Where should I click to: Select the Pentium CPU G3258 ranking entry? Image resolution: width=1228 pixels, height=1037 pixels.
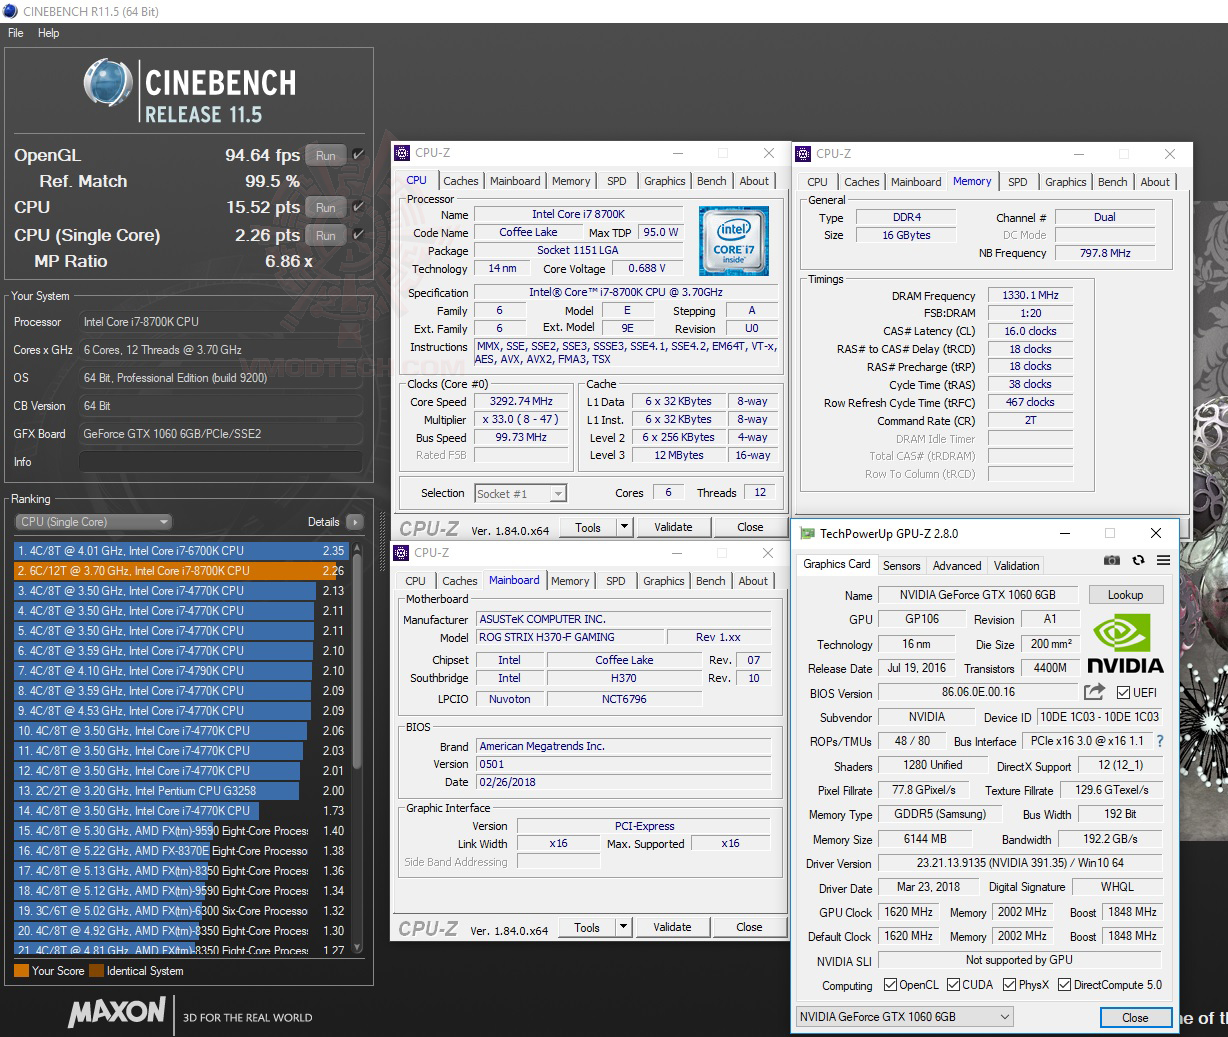[x=181, y=791]
